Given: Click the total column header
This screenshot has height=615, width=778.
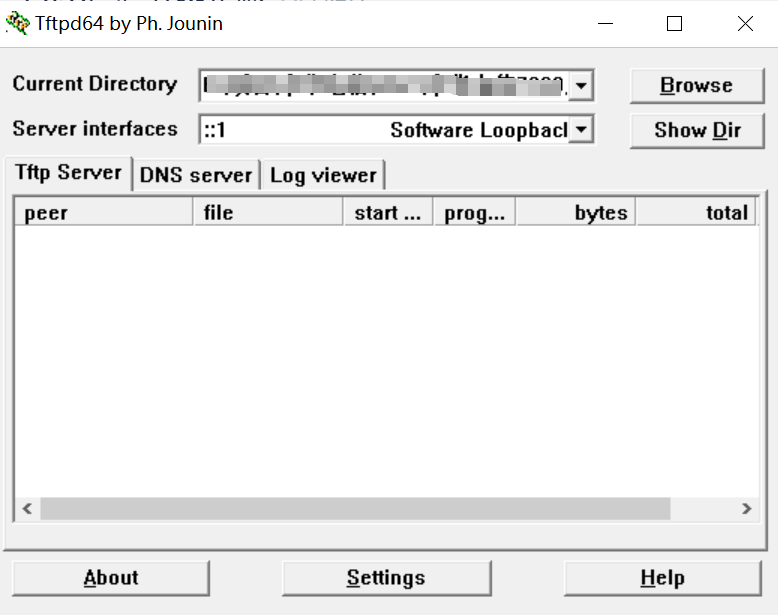Looking at the screenshot, I should [696, 212].
